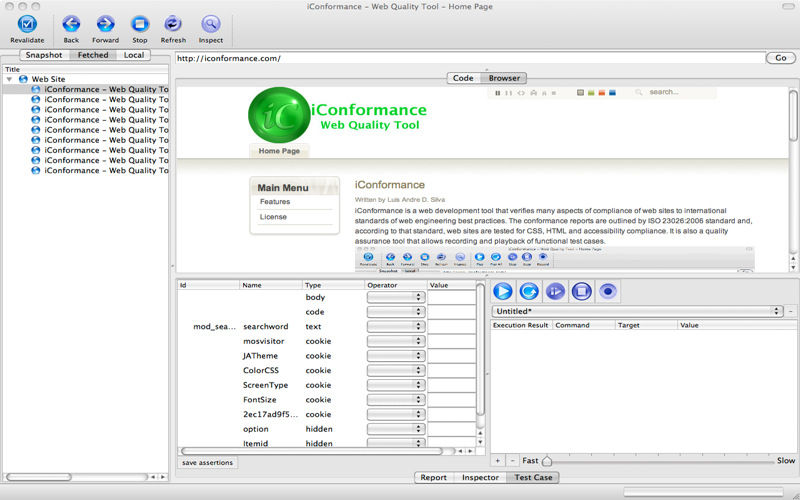Switch to the Fetched tab
Image resolution: width=800 pixels, height=500 pixels.
pos(93,55)
